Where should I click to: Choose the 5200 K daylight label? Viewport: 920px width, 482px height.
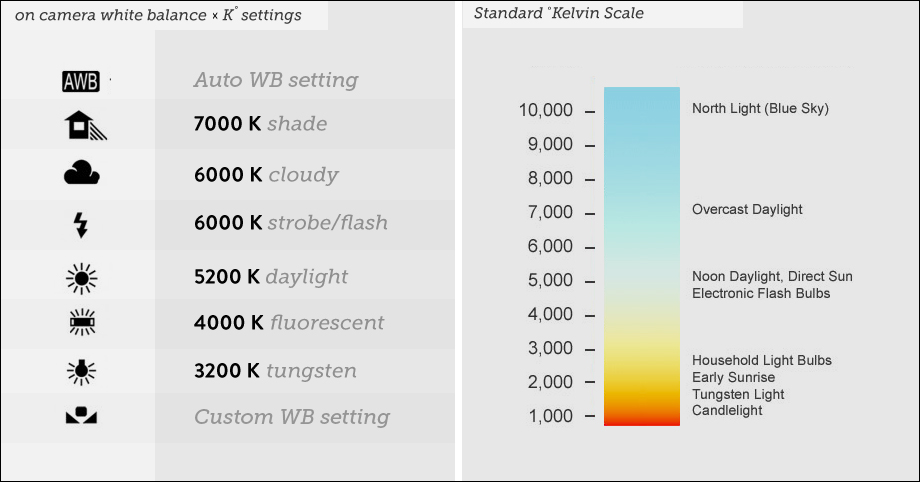(271, 276)
